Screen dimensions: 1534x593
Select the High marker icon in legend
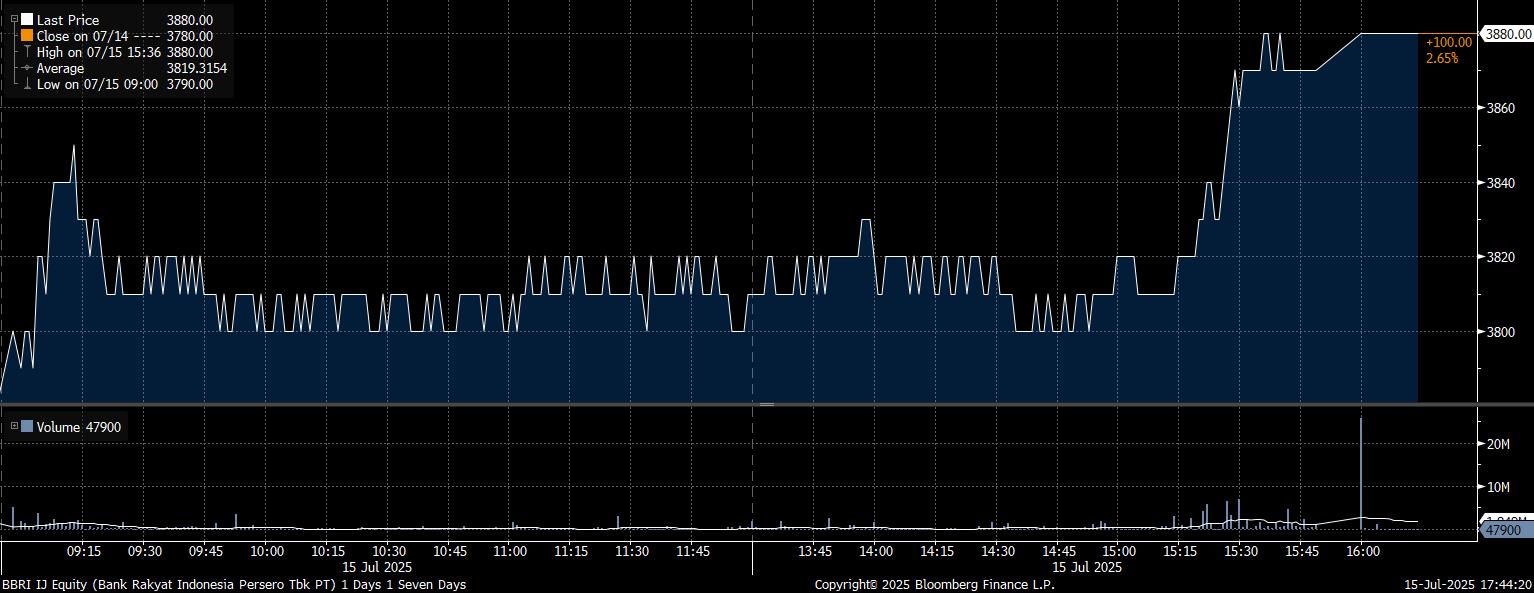coord(27,52)
